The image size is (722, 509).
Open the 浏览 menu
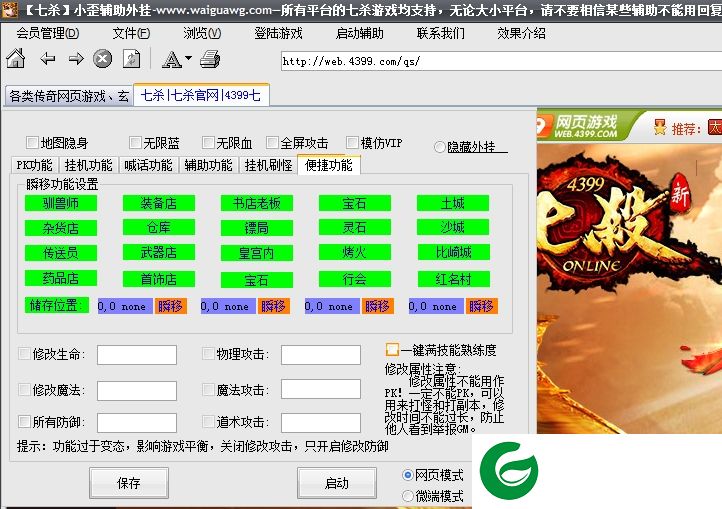(x=202, y=33)
